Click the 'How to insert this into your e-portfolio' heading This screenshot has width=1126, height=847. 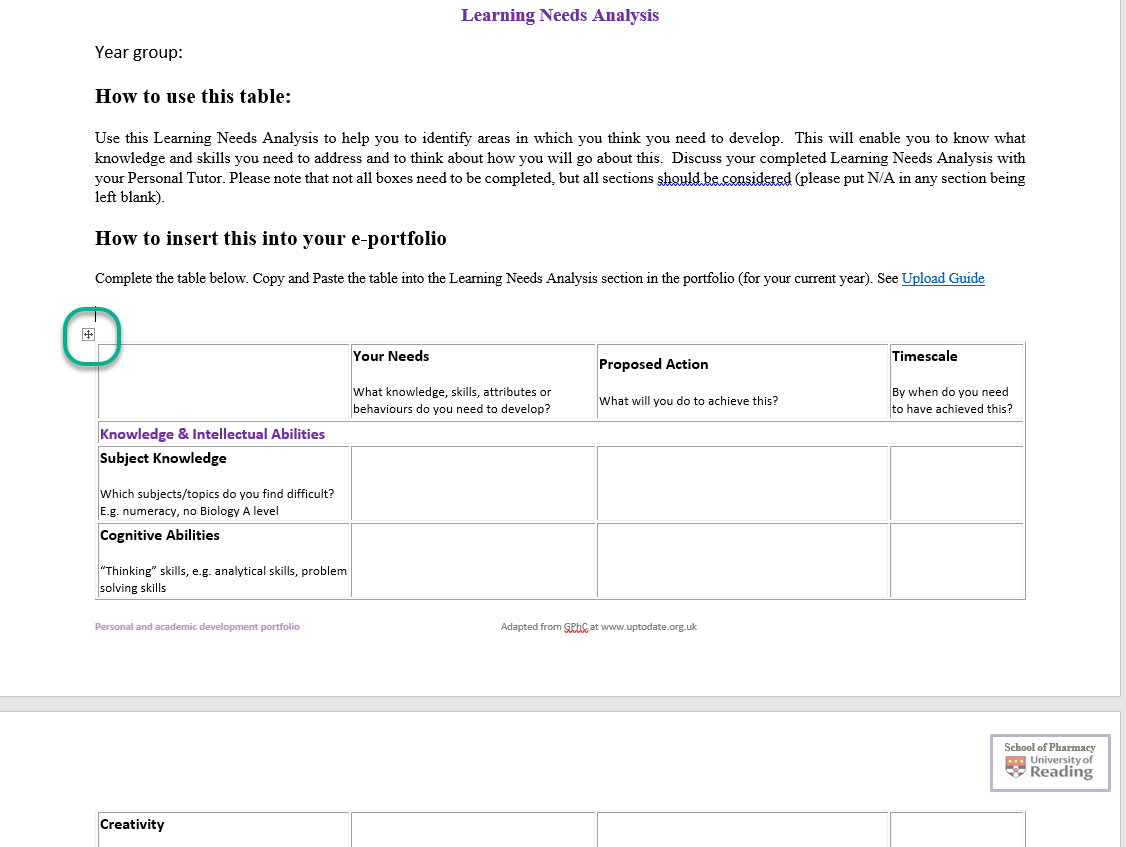271,238
